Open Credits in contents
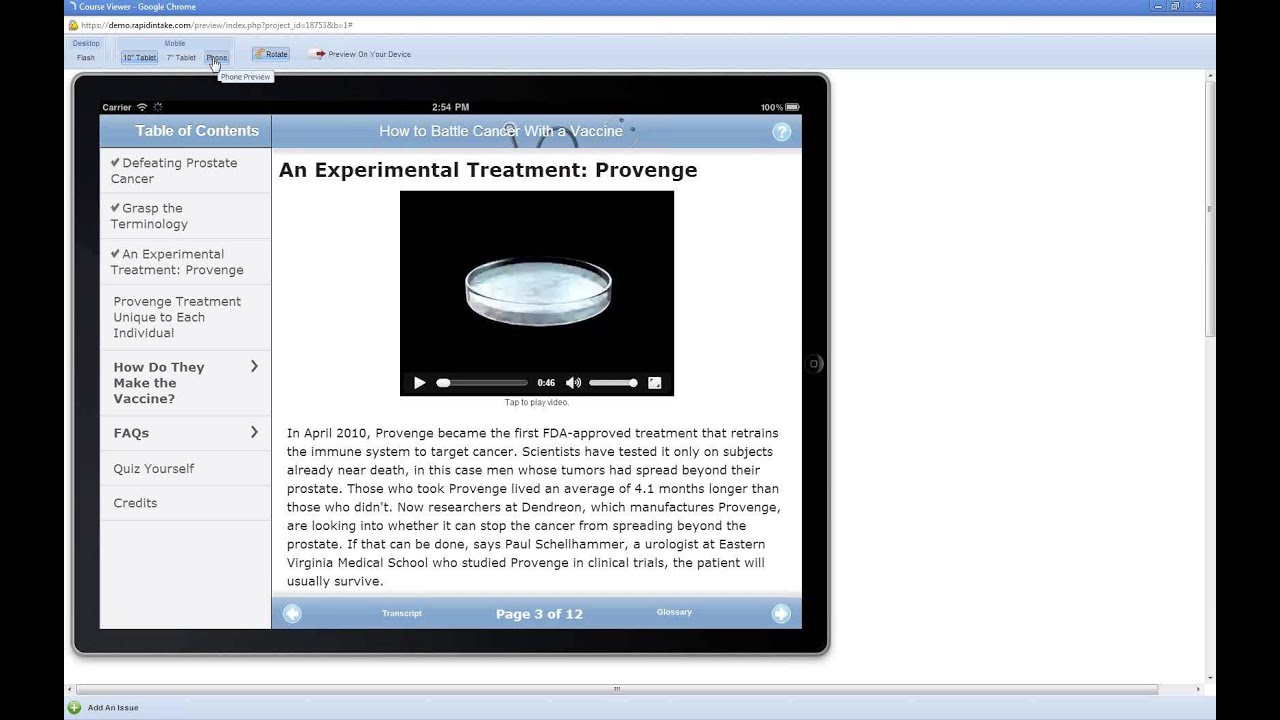 [185, 503]
